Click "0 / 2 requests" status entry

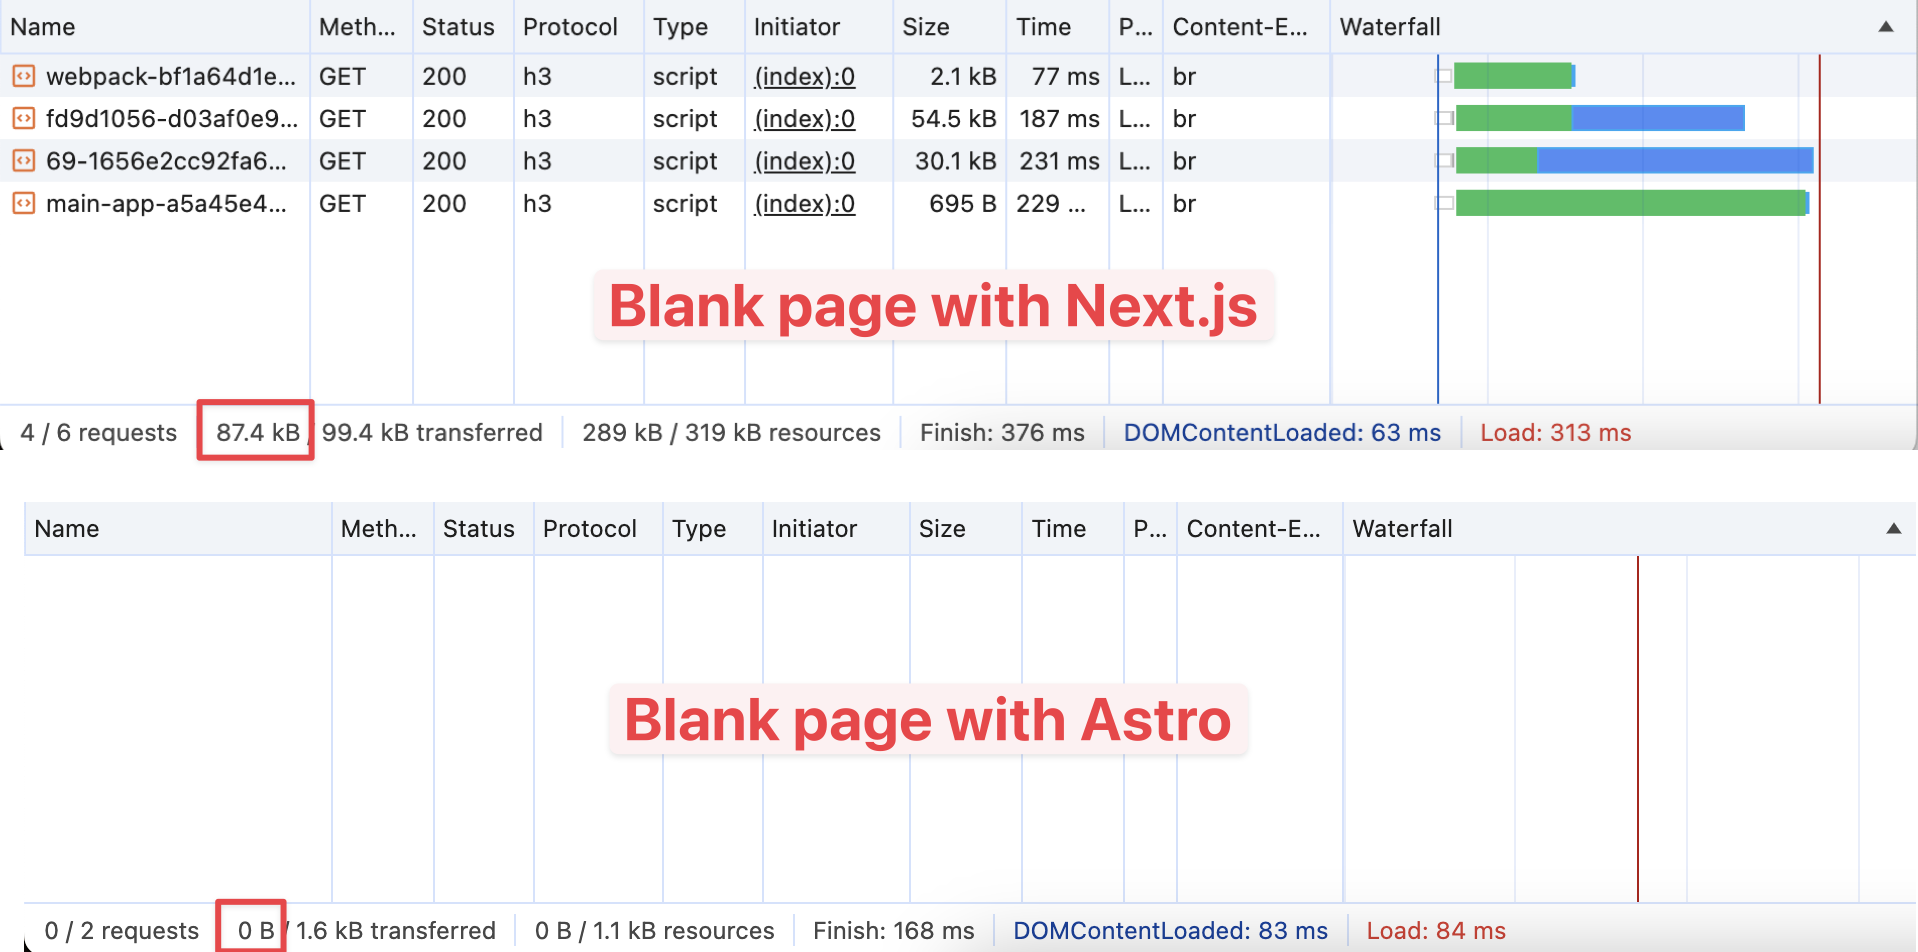coord(121,931)
